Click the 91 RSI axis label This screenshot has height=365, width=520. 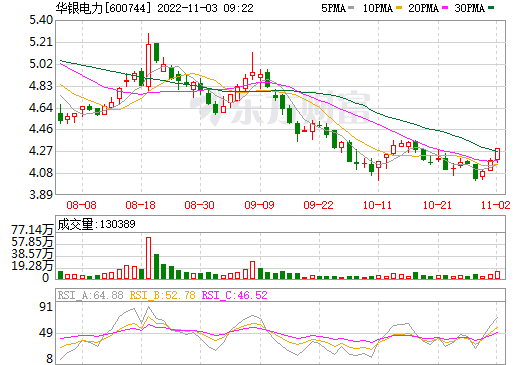coord(46,306)
